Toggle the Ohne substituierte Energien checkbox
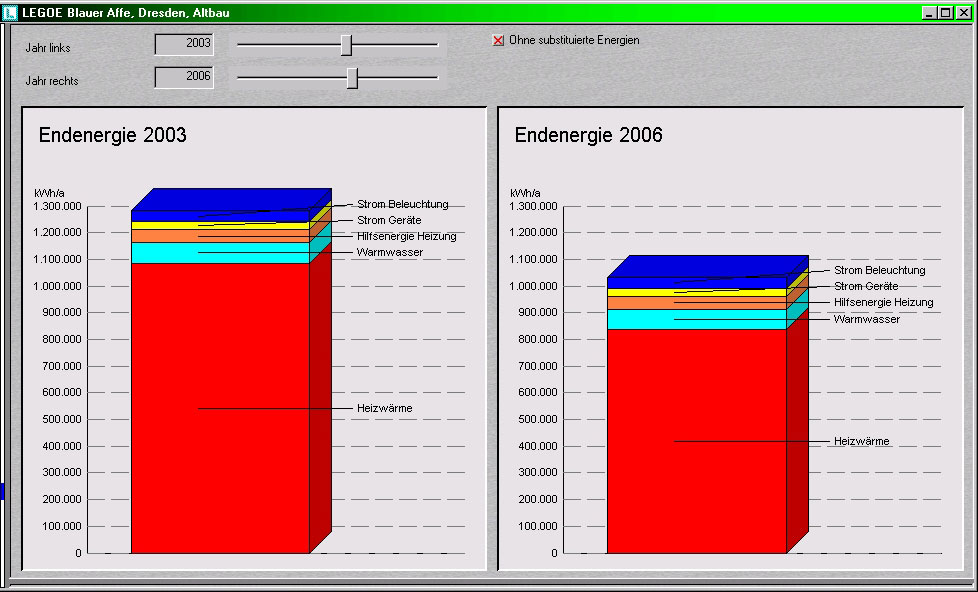Viewport: 978px width, 592px height. pyautogui.click(x=499, y=41)
